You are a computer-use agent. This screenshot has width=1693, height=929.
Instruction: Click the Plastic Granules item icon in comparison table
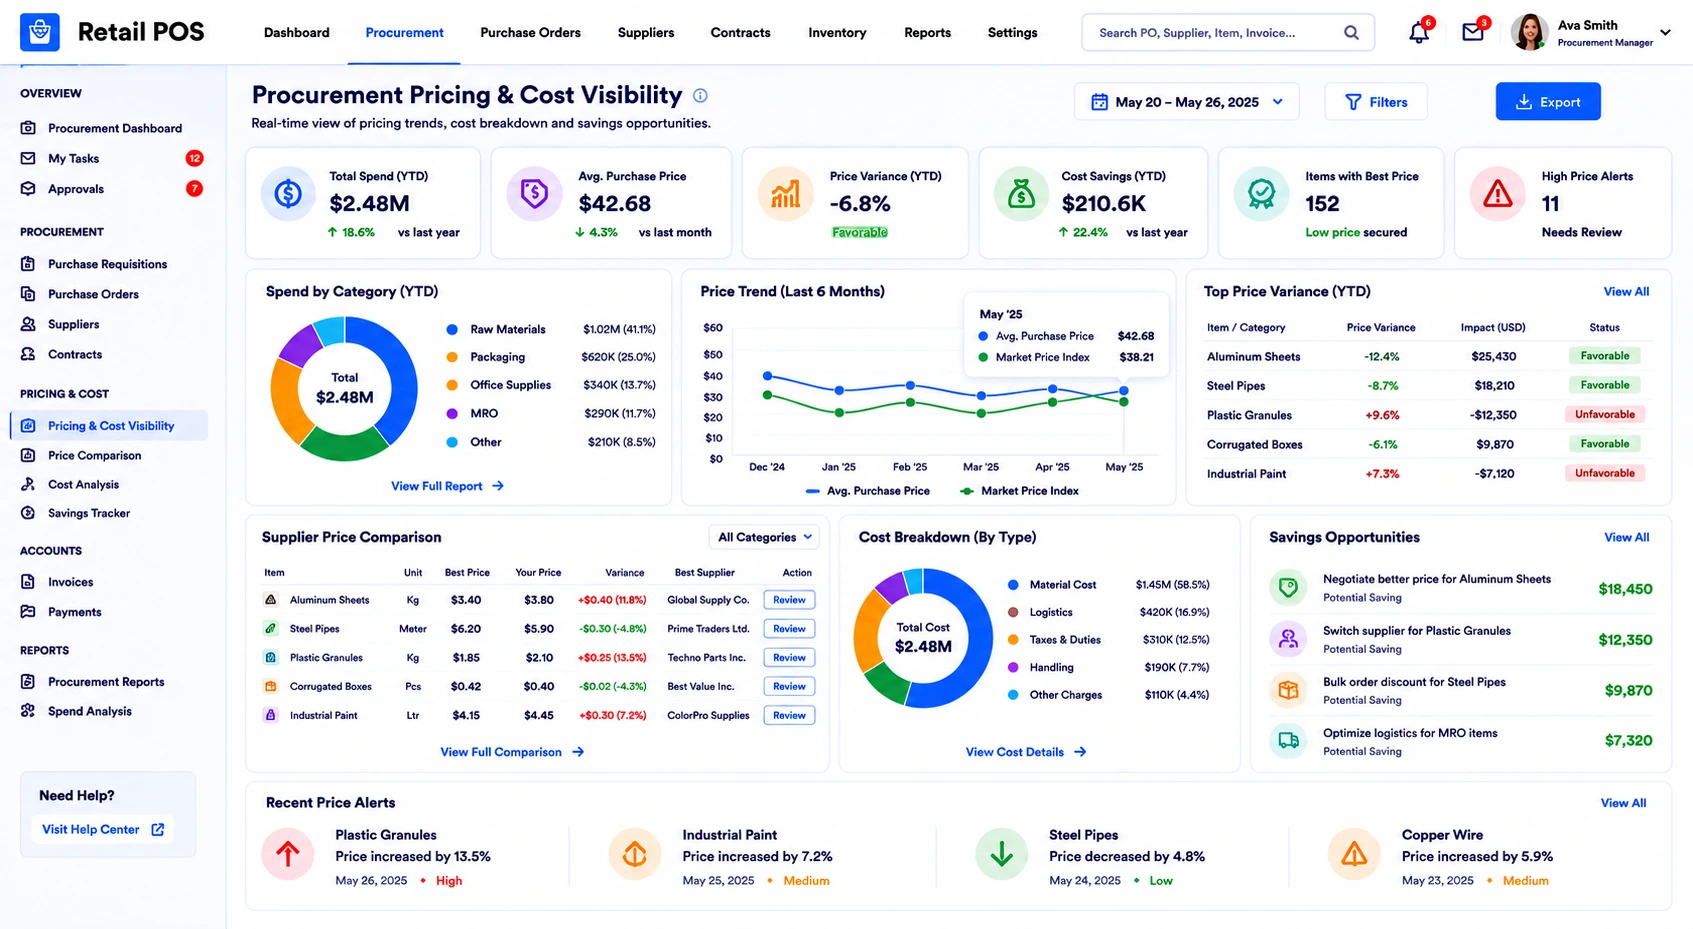[x=270, y=658]
